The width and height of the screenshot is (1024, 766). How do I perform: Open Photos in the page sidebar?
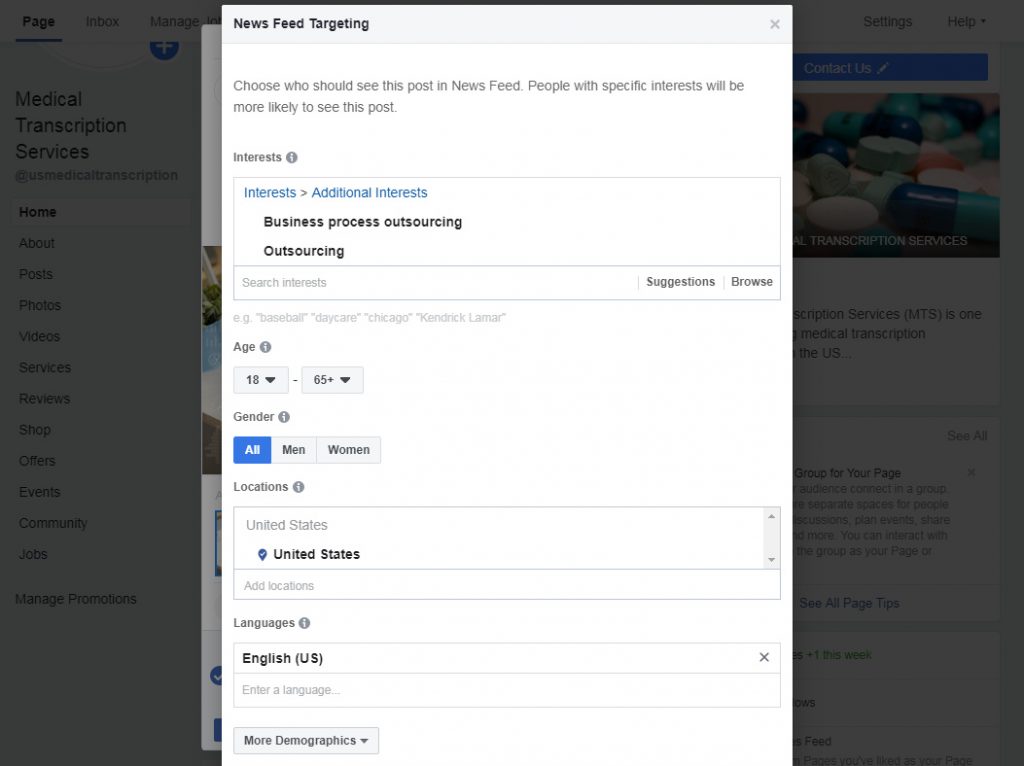click(39, 306)
